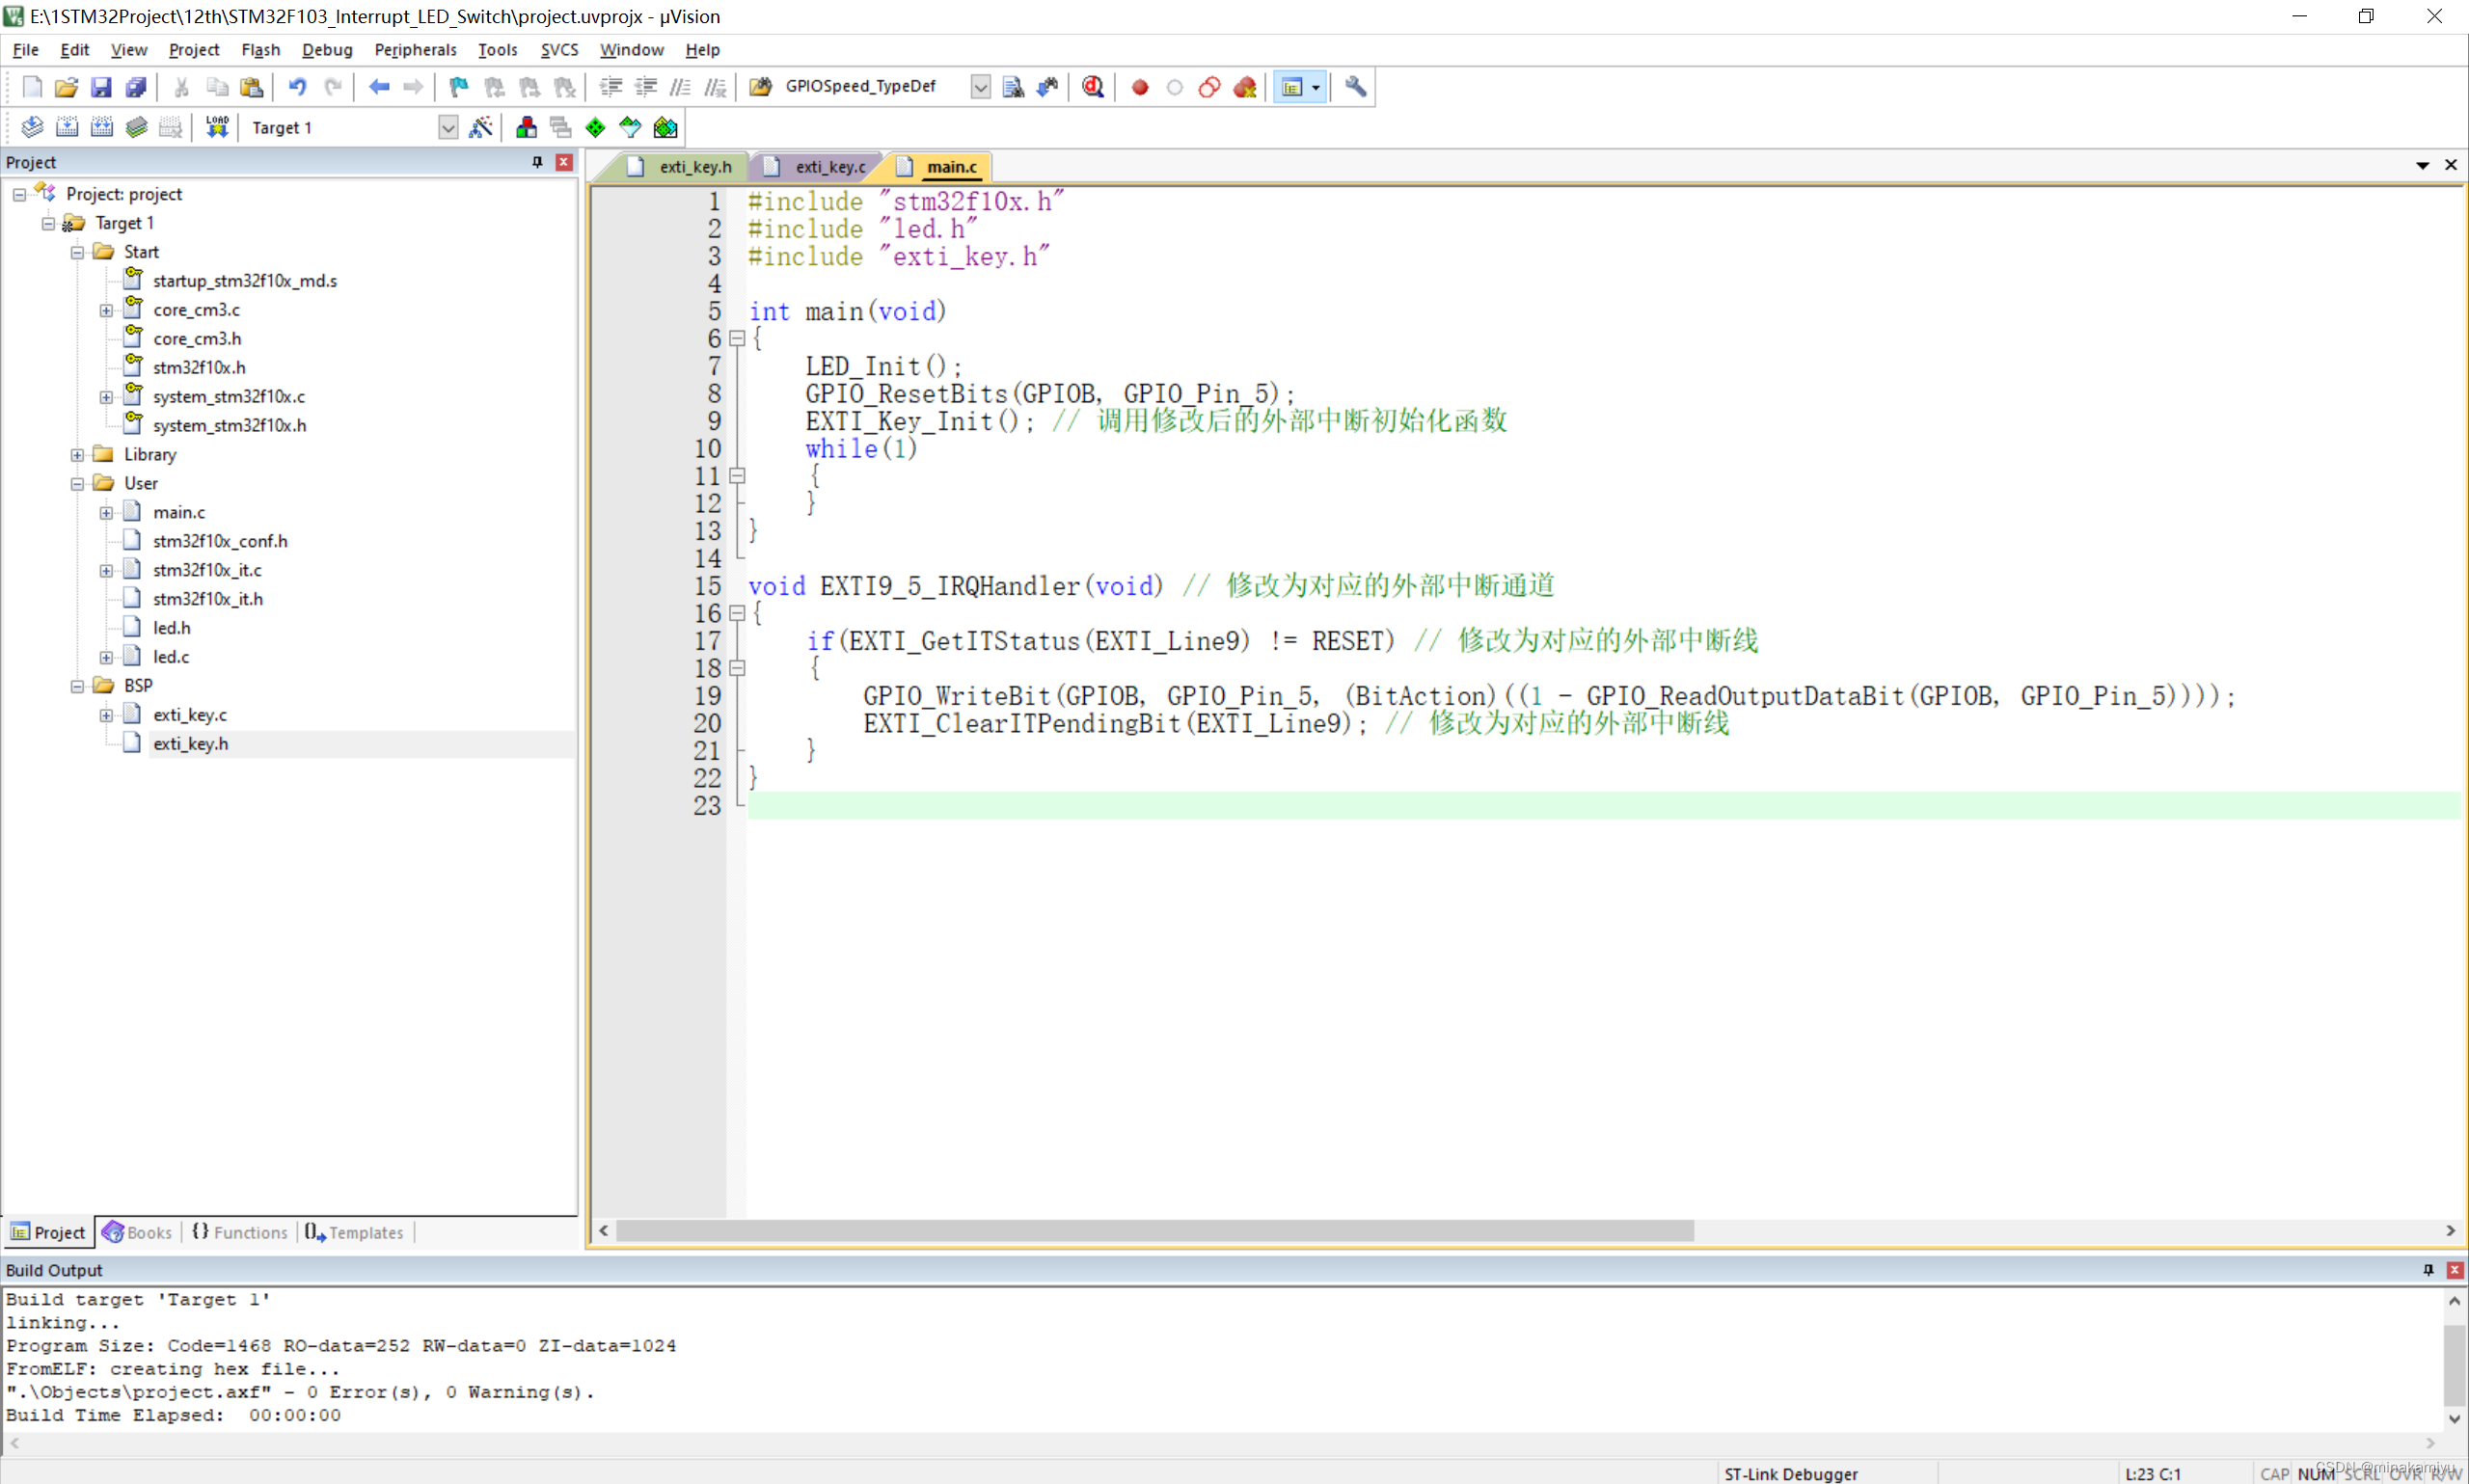Image resolution: width=2469 pixels, height=1484 pixels.
Task: Collapse code fold at line 16
Action: [x=737, y=613]
